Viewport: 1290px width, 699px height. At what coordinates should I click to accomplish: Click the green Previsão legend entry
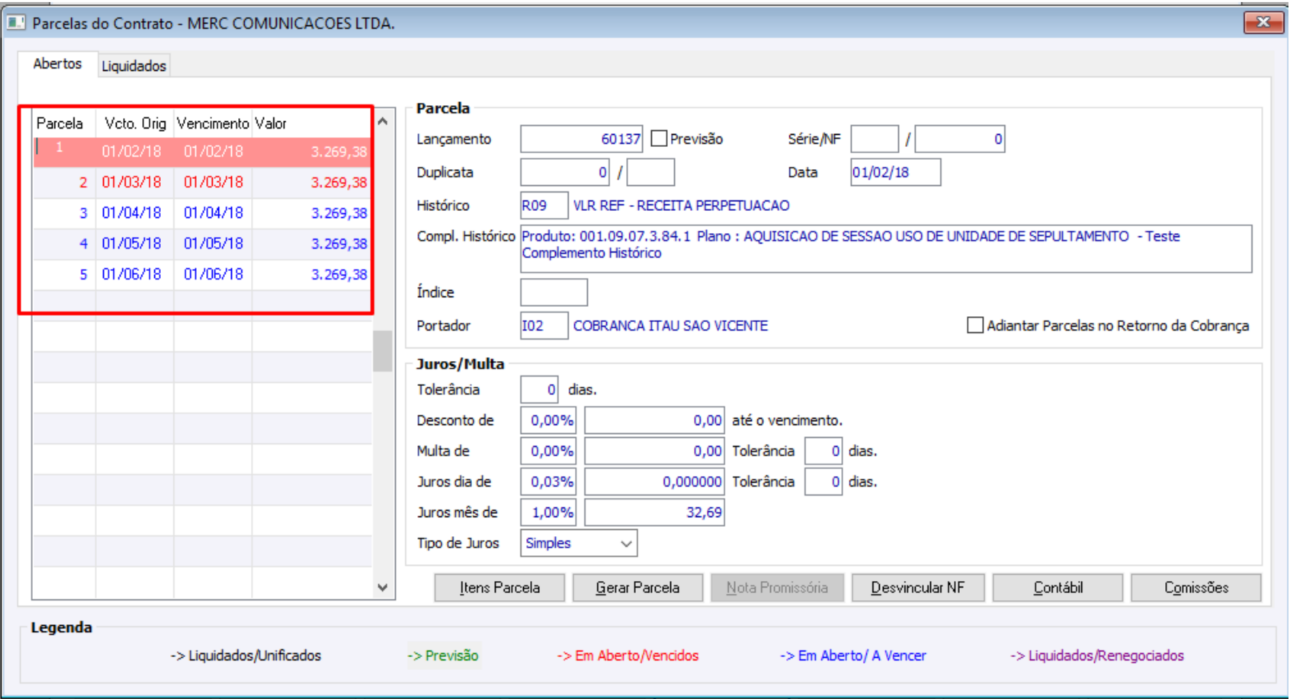[x=443, y=656]
